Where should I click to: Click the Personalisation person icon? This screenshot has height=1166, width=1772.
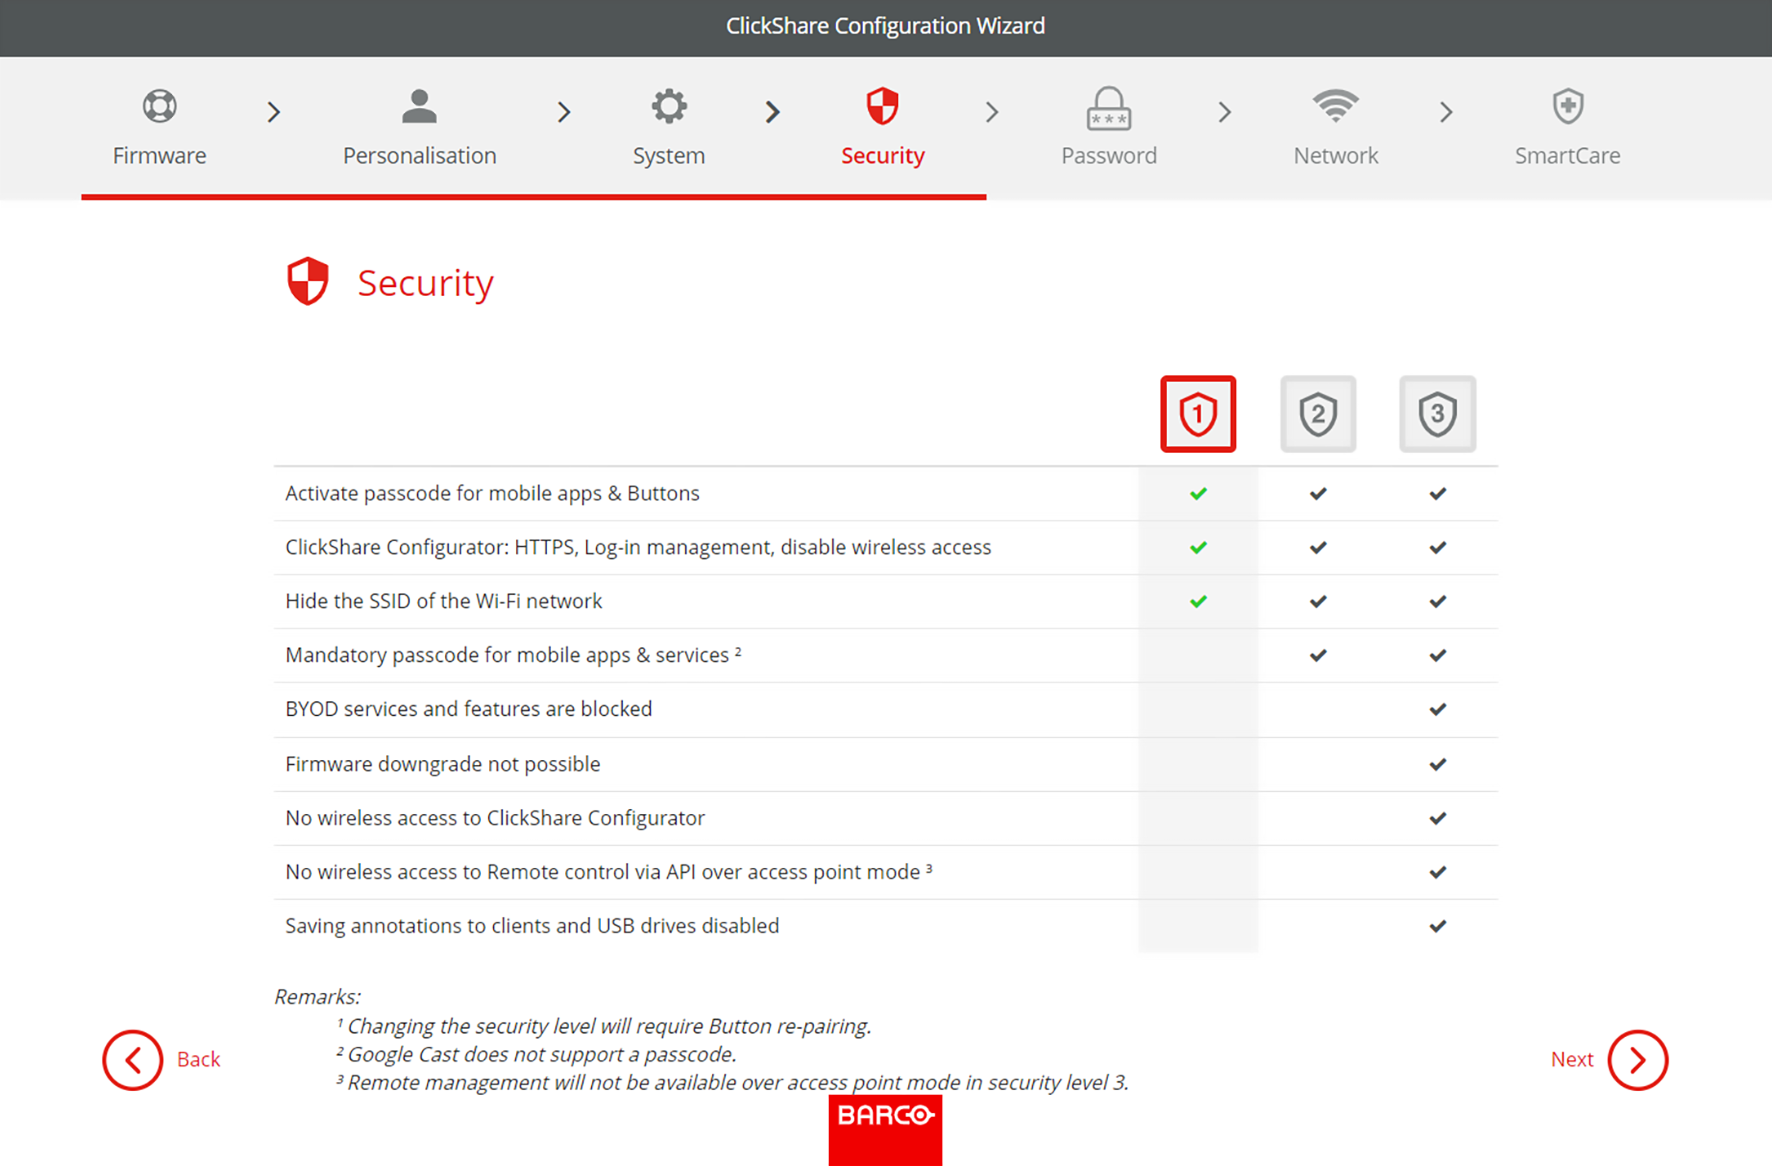click(x=419, y=106)
